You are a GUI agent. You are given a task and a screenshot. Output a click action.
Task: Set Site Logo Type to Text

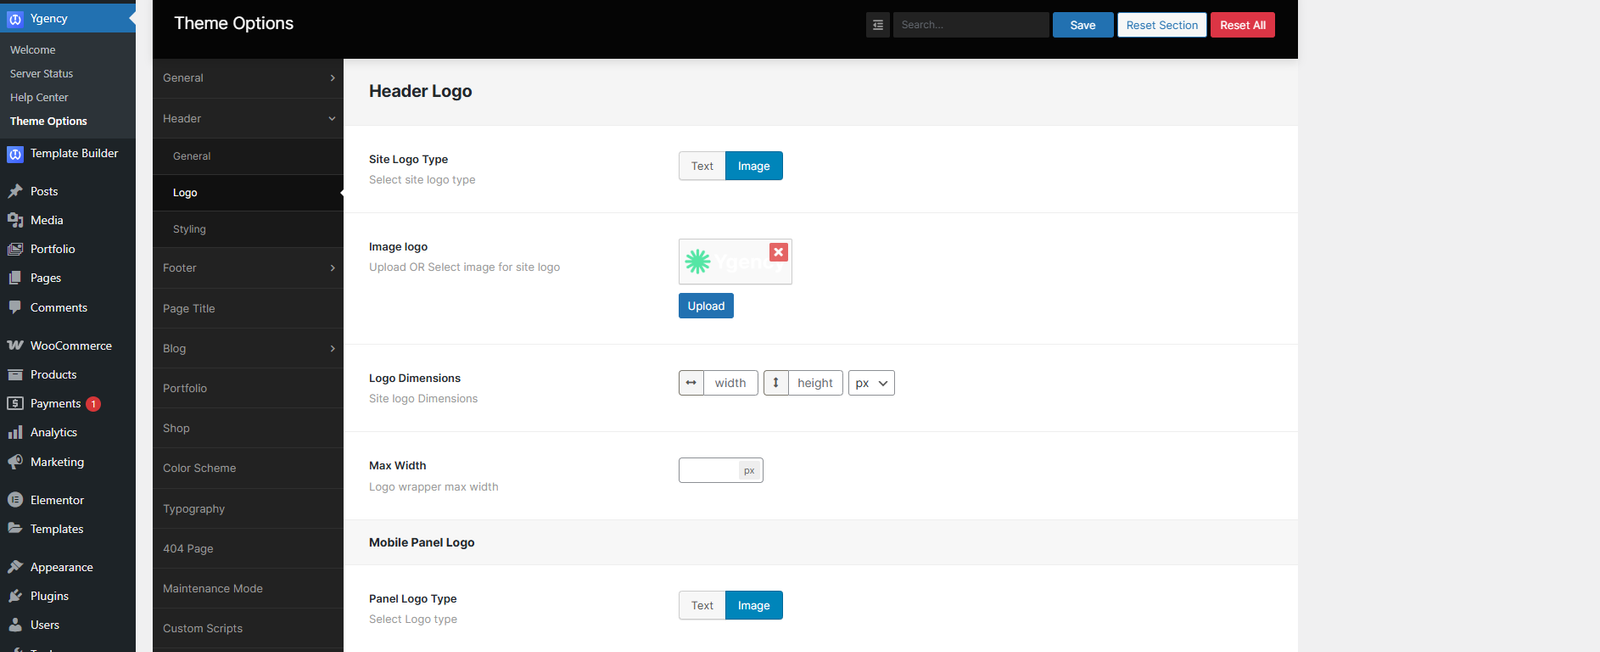tap(702, 166)
